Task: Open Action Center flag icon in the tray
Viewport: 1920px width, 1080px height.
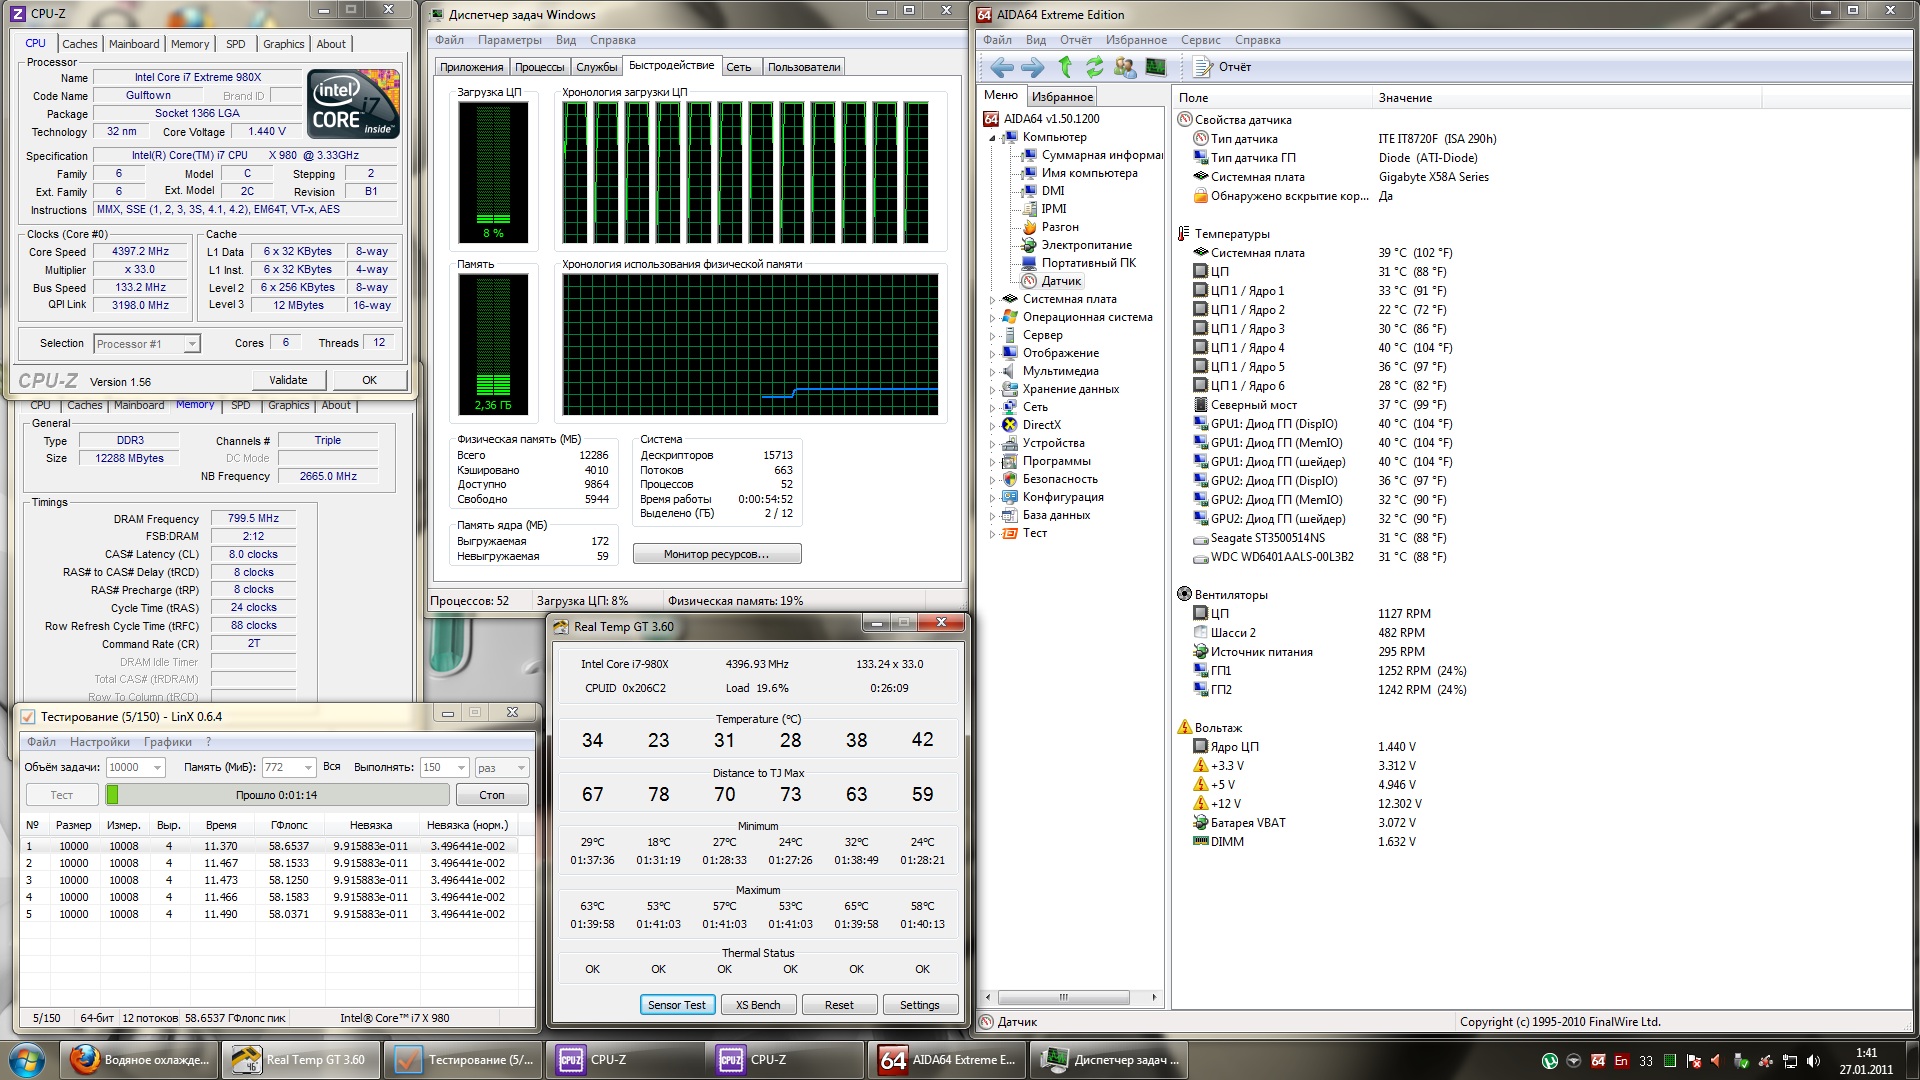Action: 1694,1061
